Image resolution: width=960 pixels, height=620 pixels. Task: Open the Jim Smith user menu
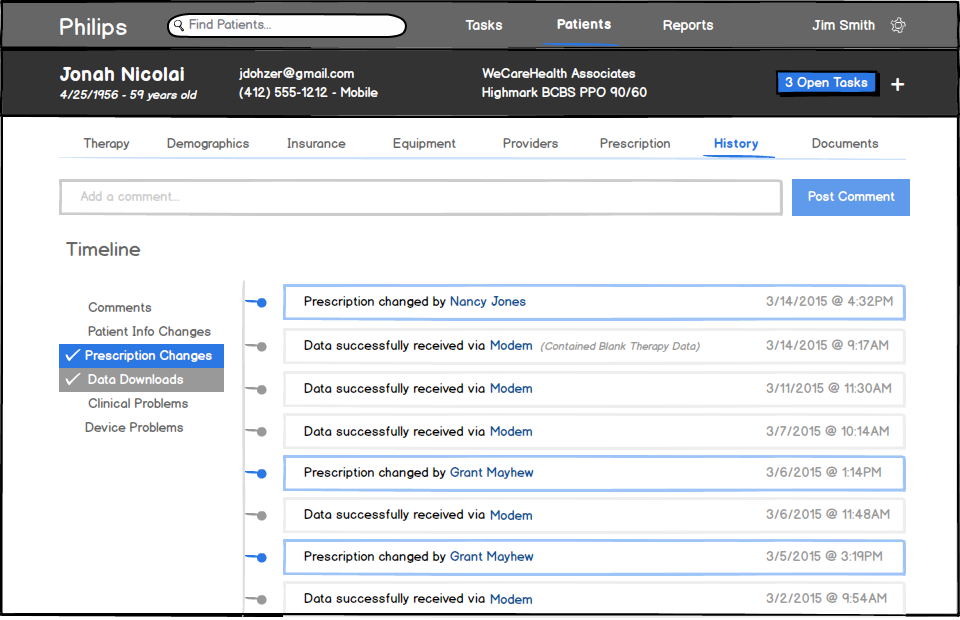(843, 26)
